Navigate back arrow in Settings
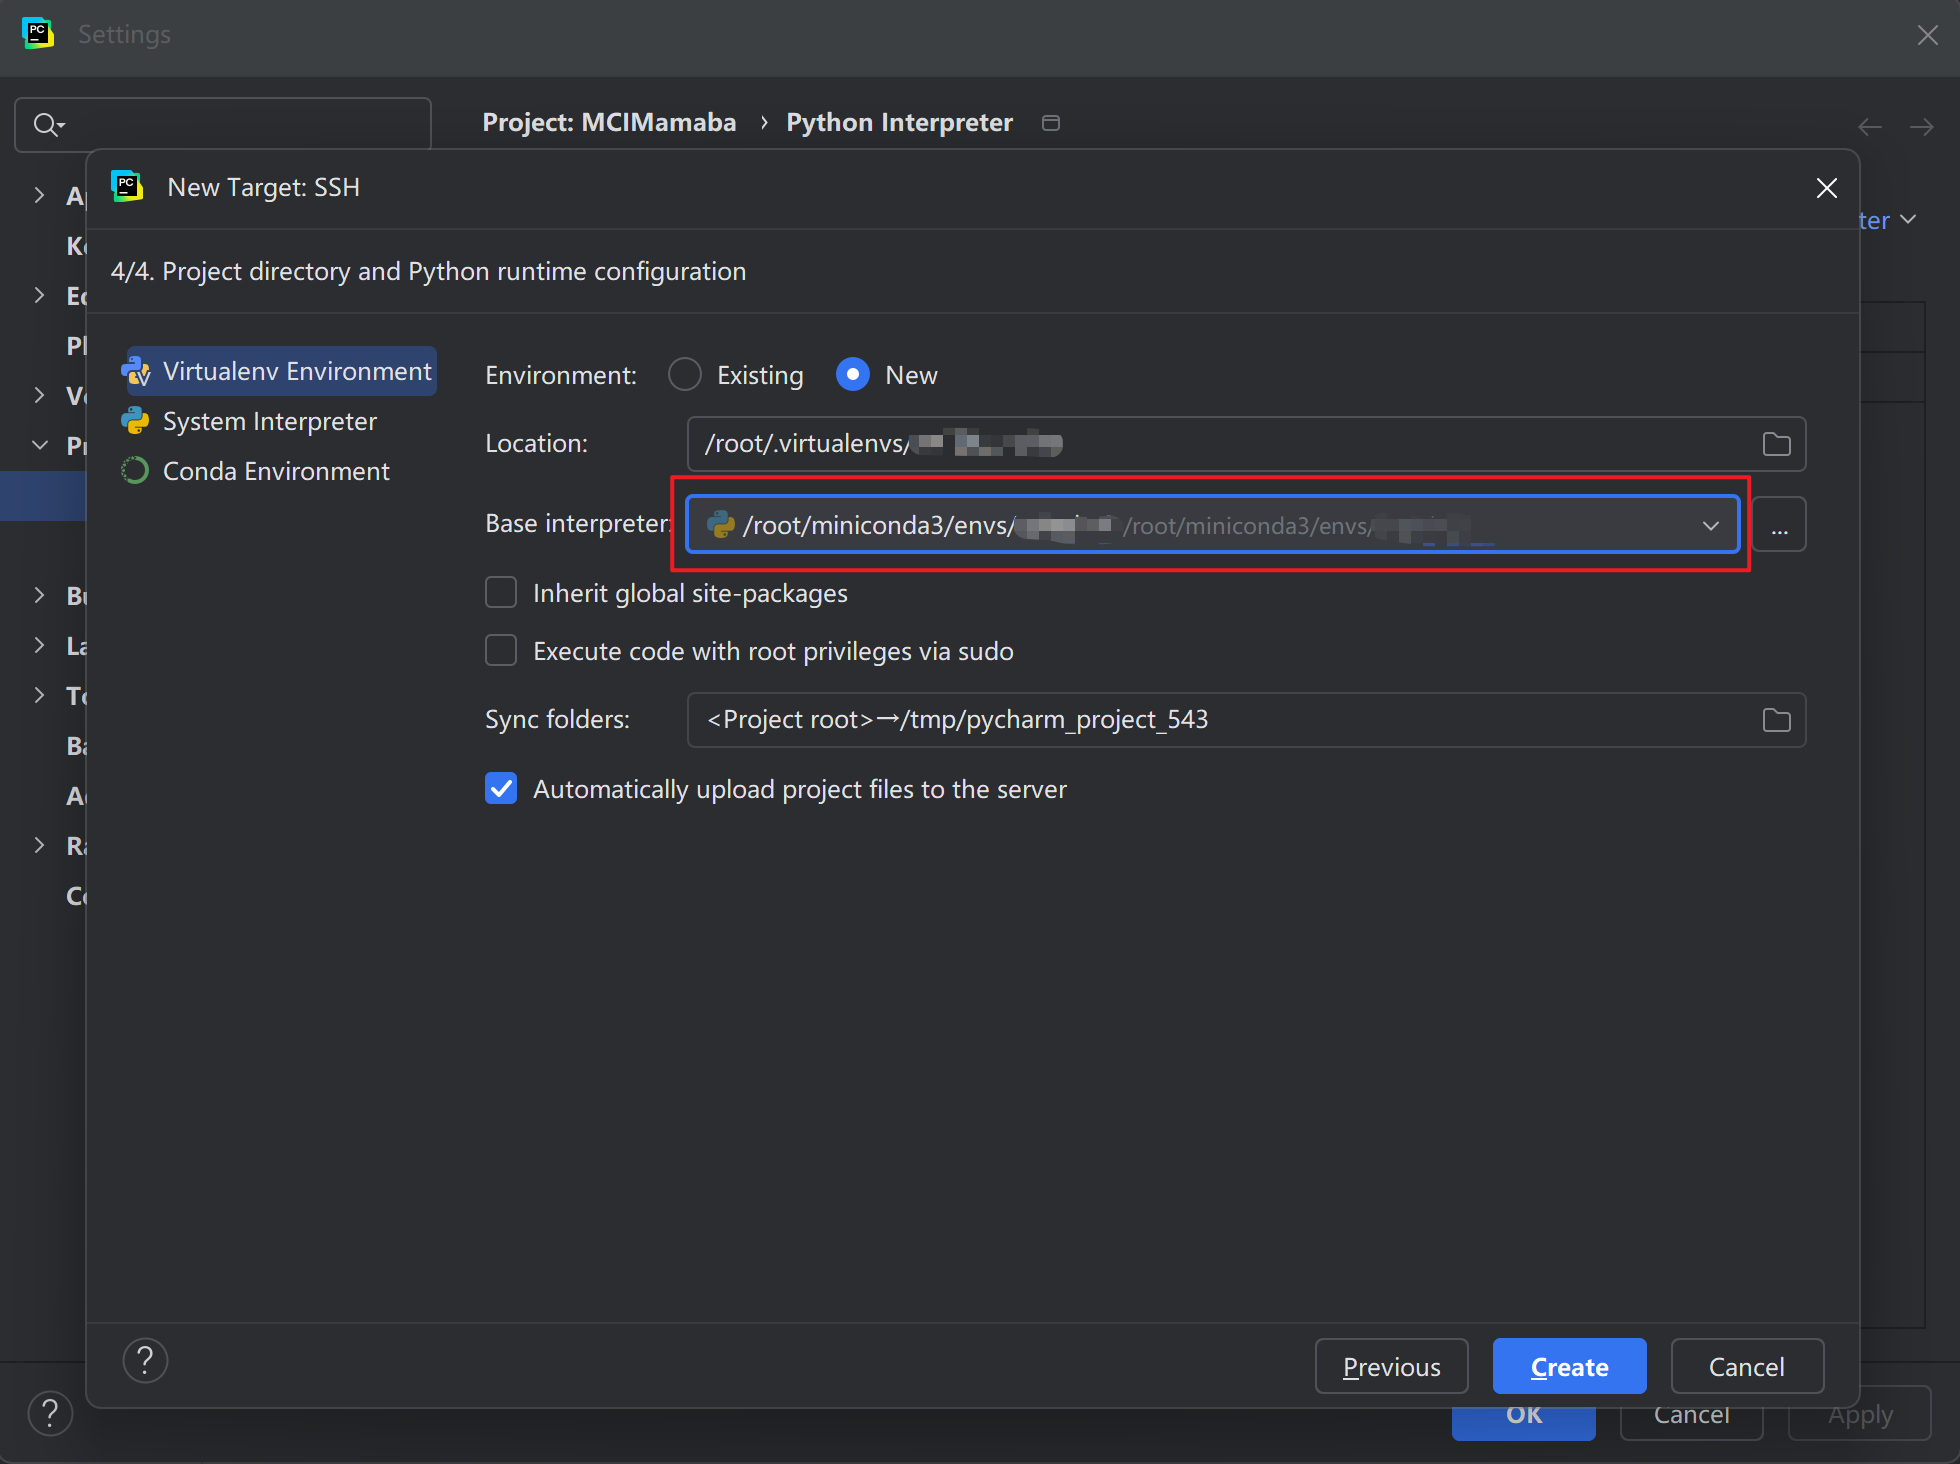1960x1464 pixels. 1870,126
